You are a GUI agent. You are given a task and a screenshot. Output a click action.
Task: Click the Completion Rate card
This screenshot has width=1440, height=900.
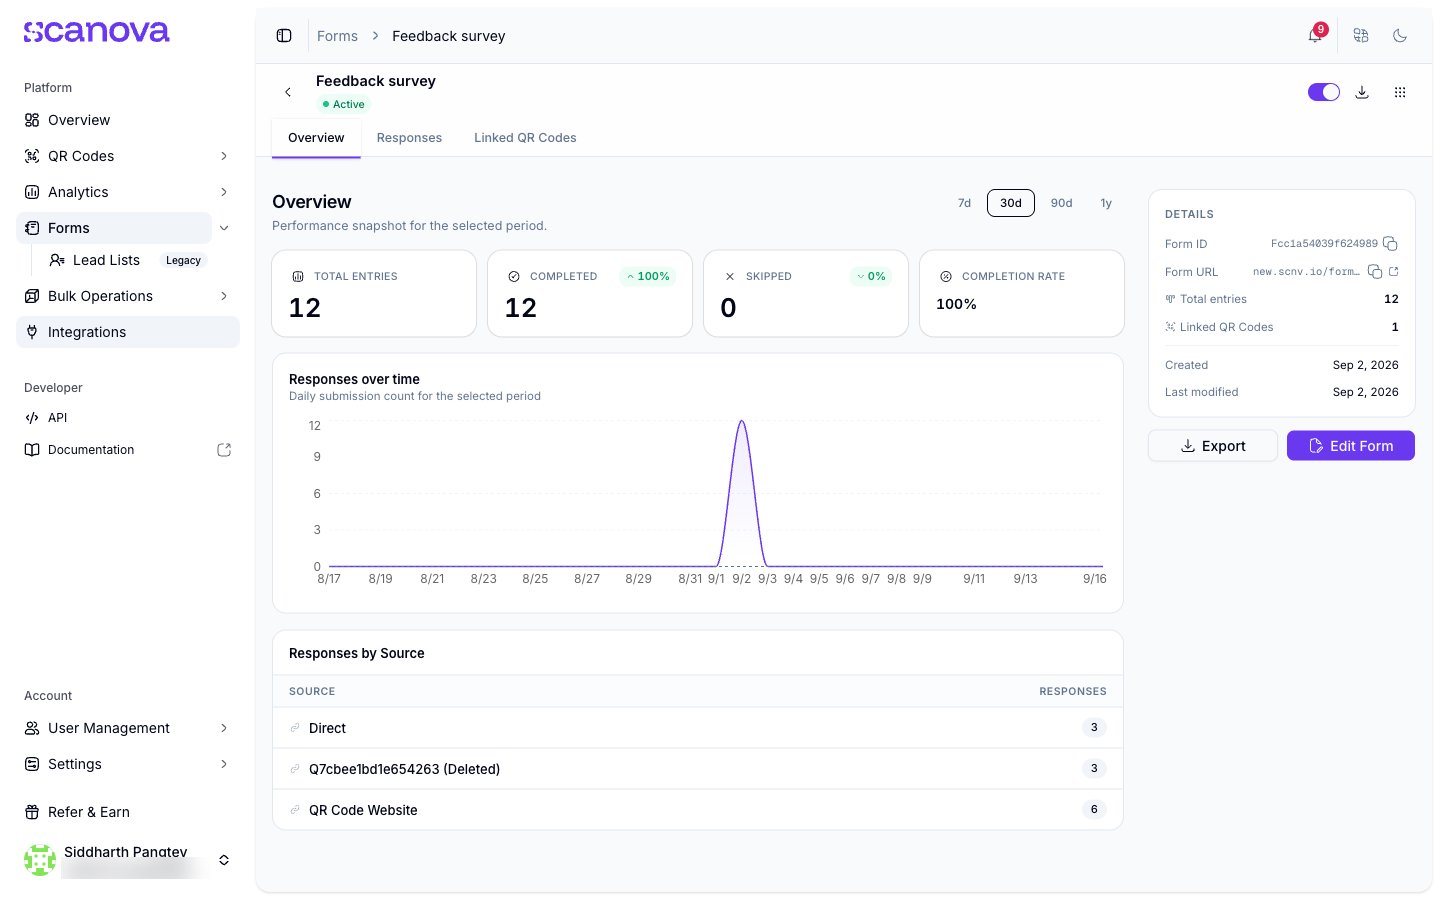1022,294
